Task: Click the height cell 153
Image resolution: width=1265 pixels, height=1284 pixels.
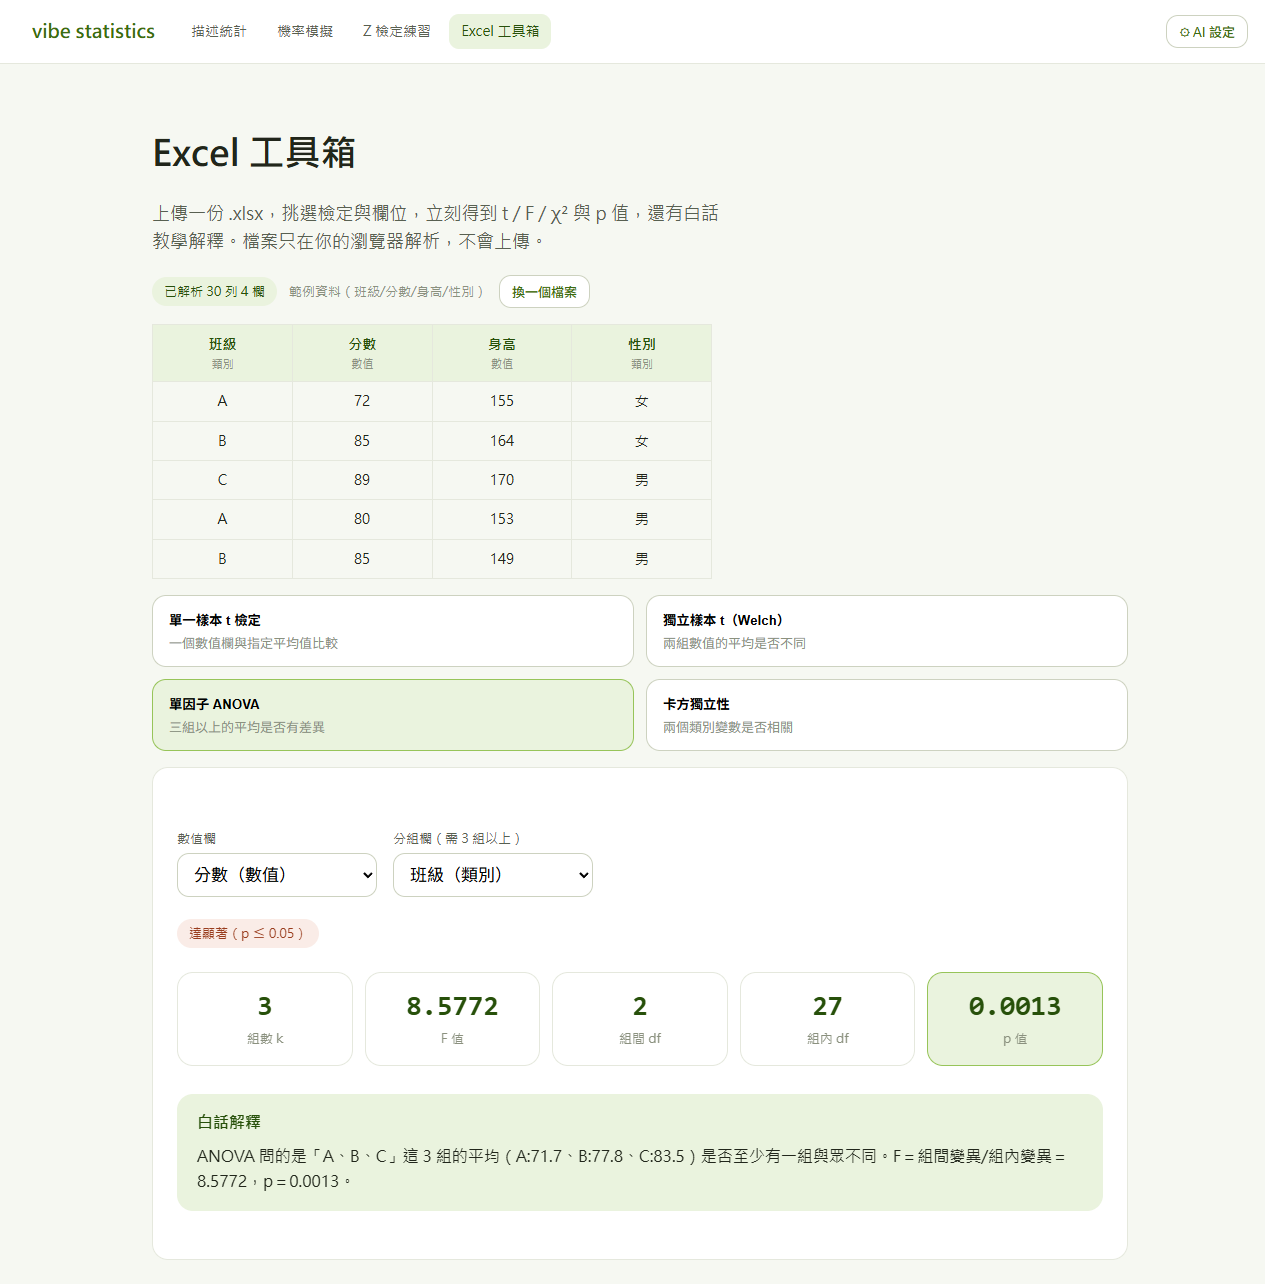Action: click(x=502, y=519)
